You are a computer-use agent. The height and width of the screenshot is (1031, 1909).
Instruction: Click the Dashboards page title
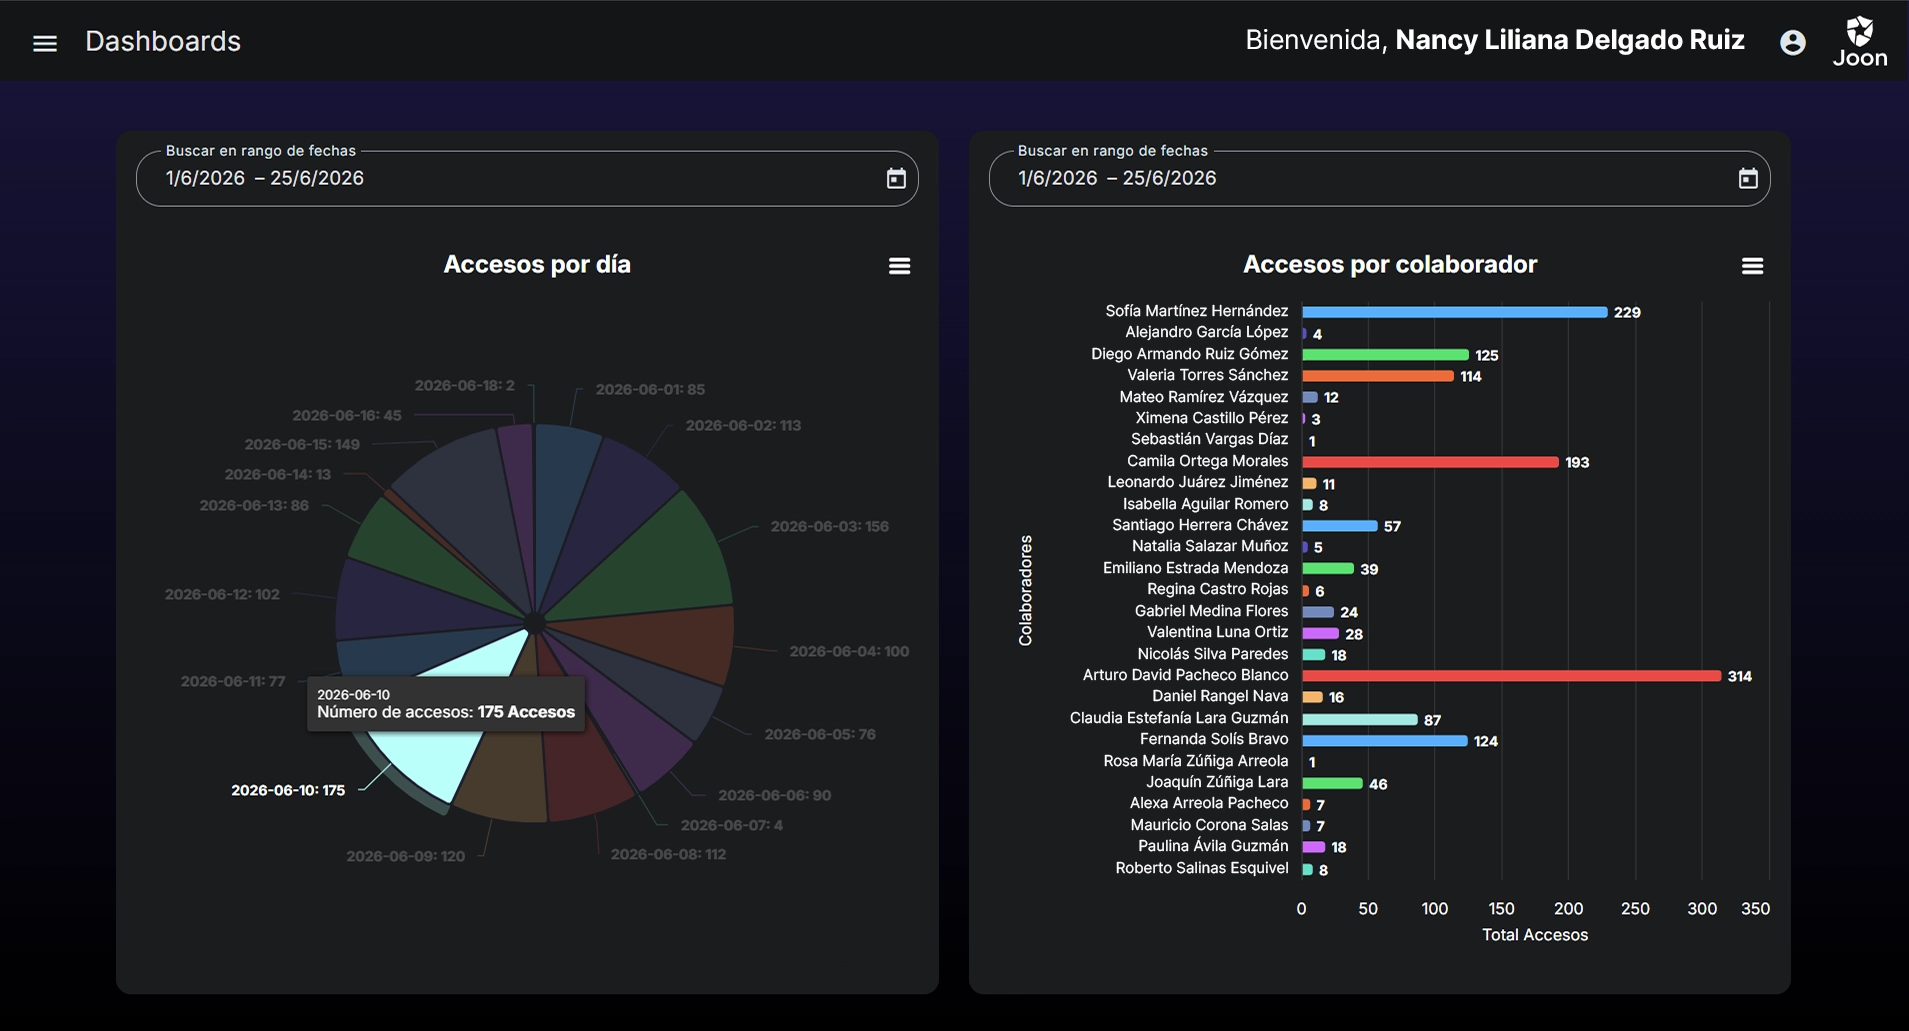(x=163, y=41)
